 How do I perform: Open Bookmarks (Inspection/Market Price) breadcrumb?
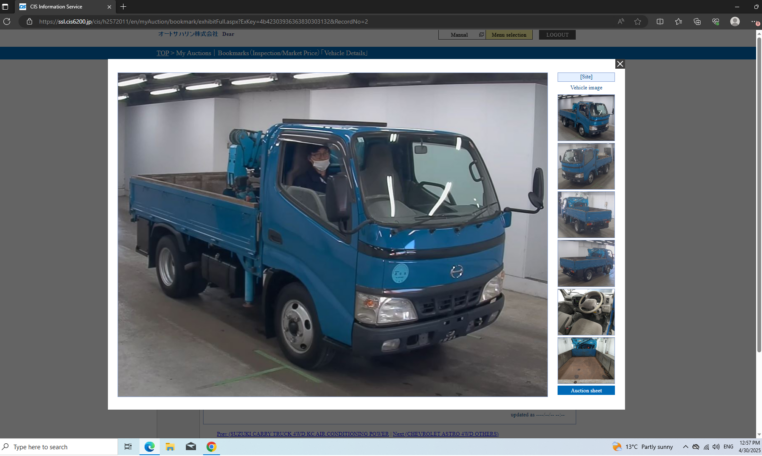click(268, 53)
